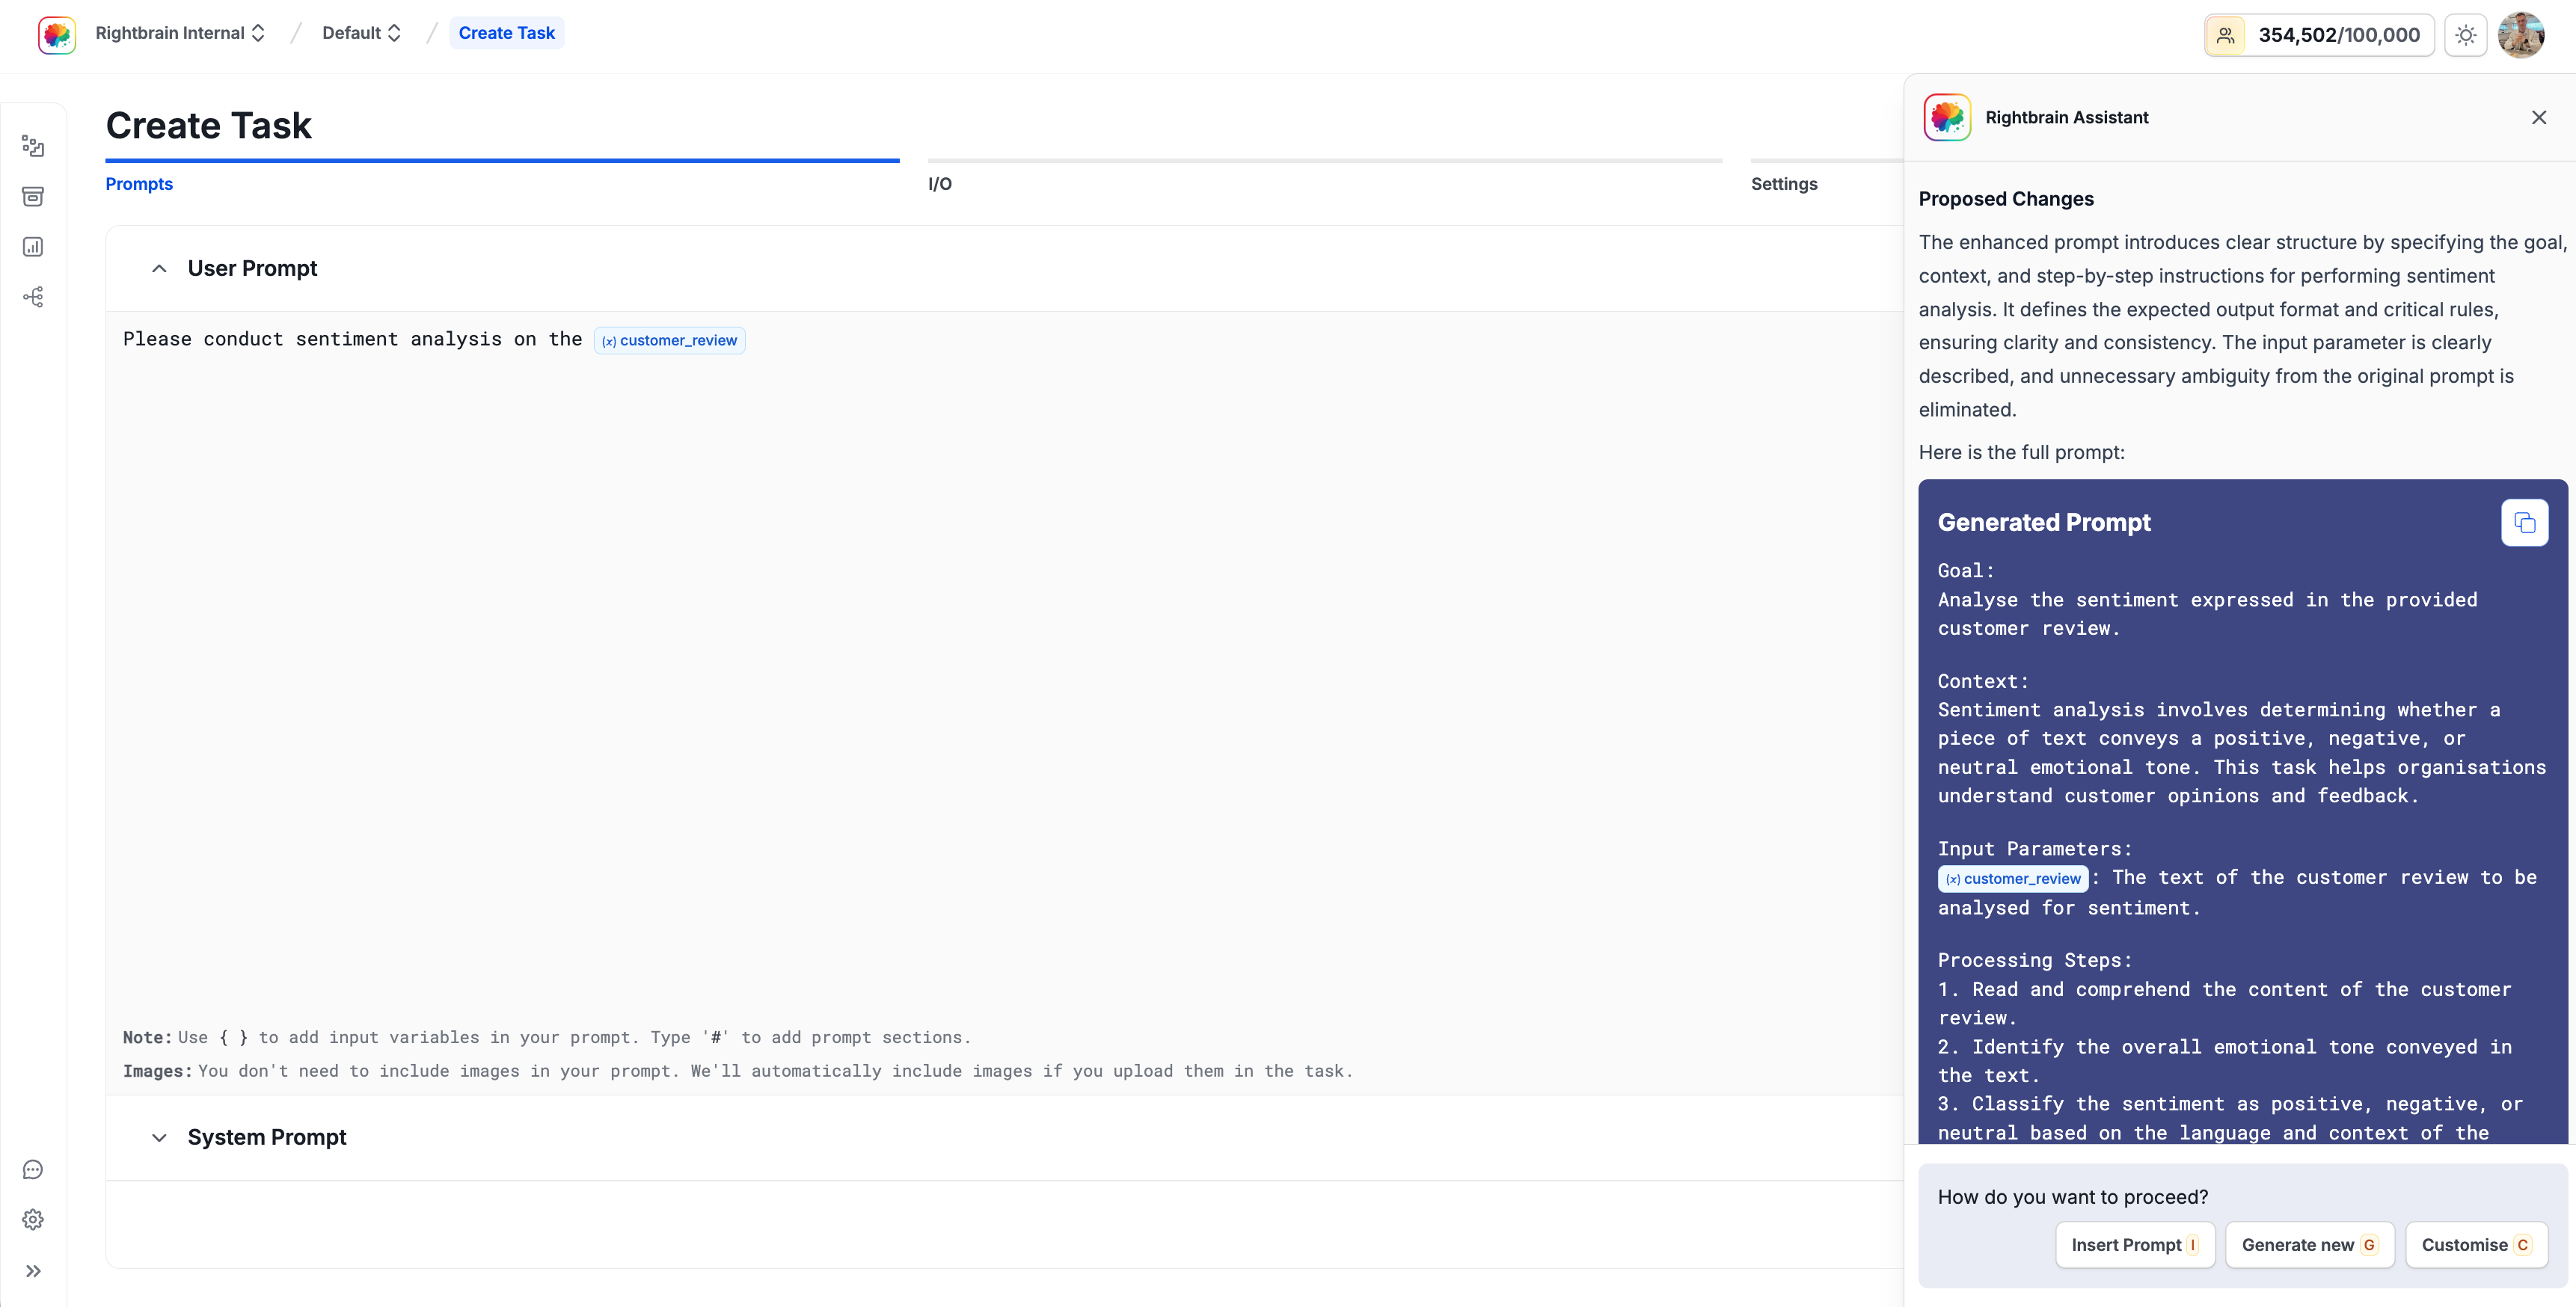Open the archive box sidebar icon

click(x=33, y=196)
